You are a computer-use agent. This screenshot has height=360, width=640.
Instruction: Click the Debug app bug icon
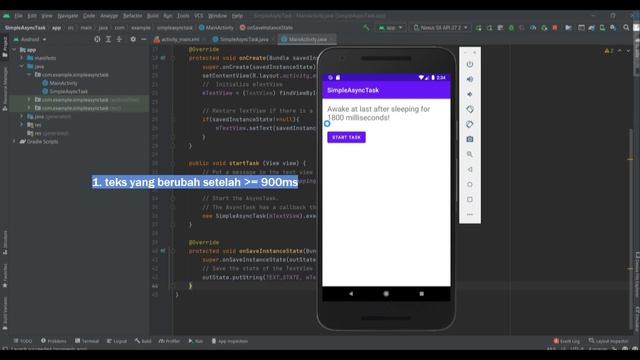(x=511, y=28)
